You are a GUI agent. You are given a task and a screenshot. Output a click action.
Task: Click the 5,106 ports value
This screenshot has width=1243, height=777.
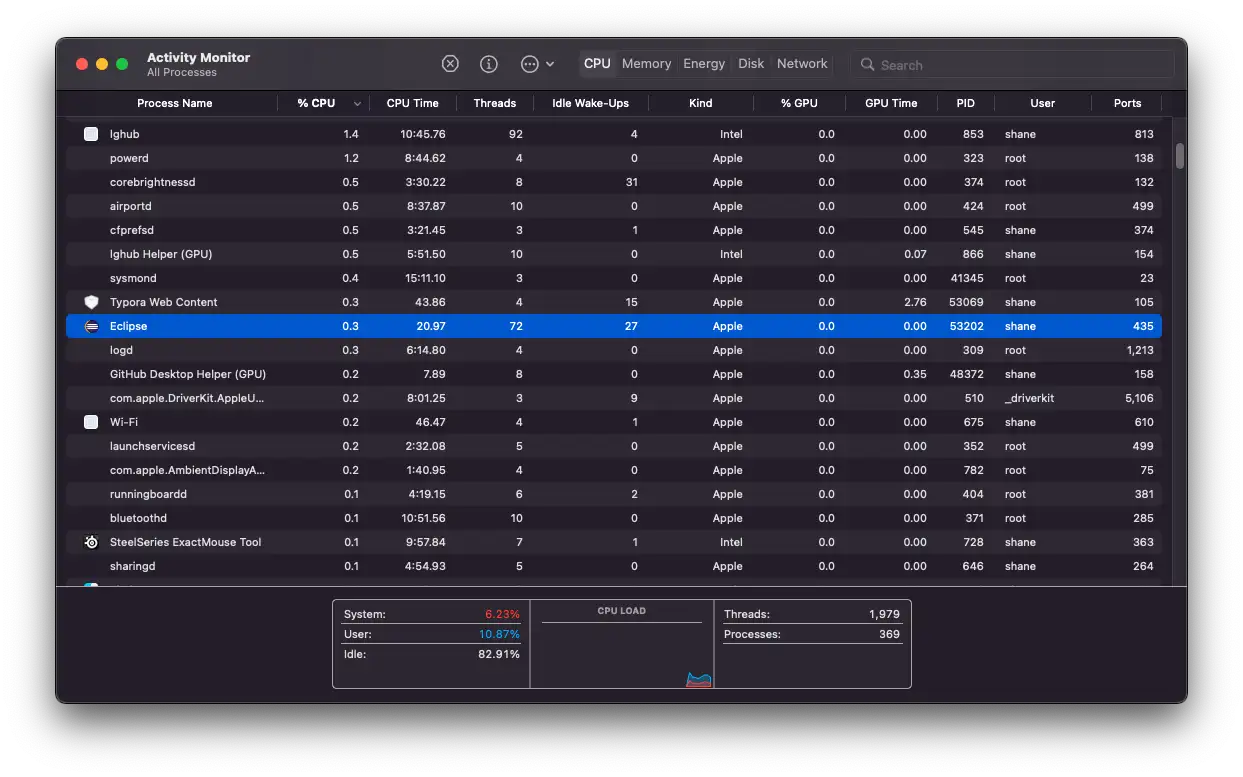coord(1139,398)
